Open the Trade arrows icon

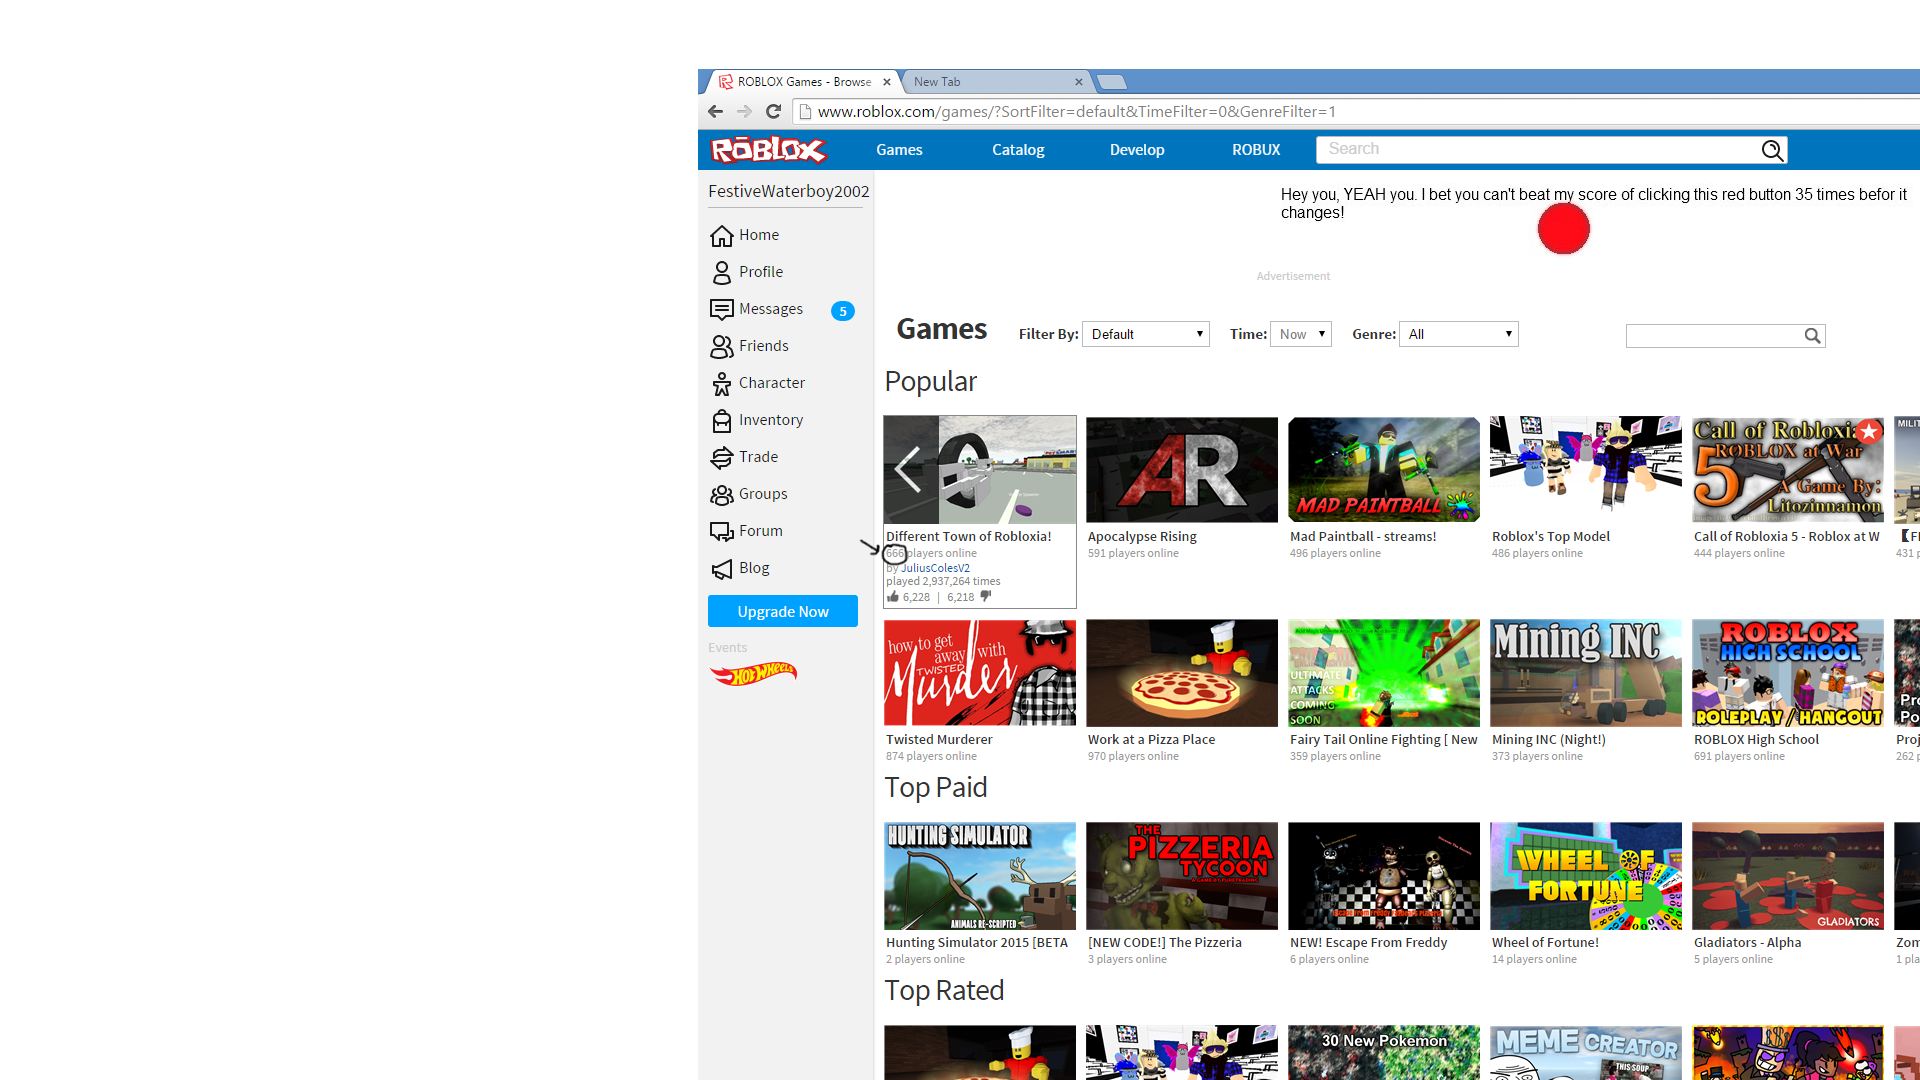point(721,457)
